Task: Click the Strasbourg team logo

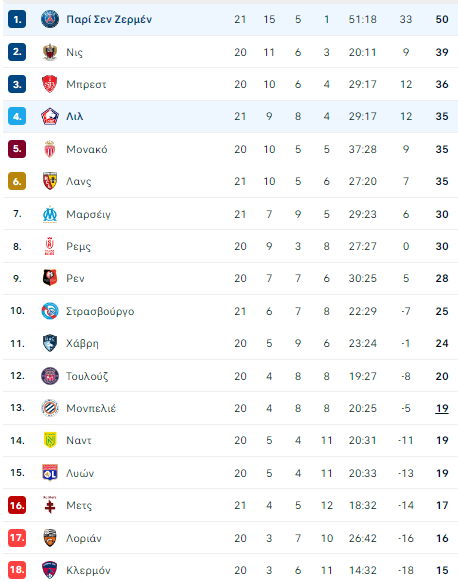Action: pos(50,311)
